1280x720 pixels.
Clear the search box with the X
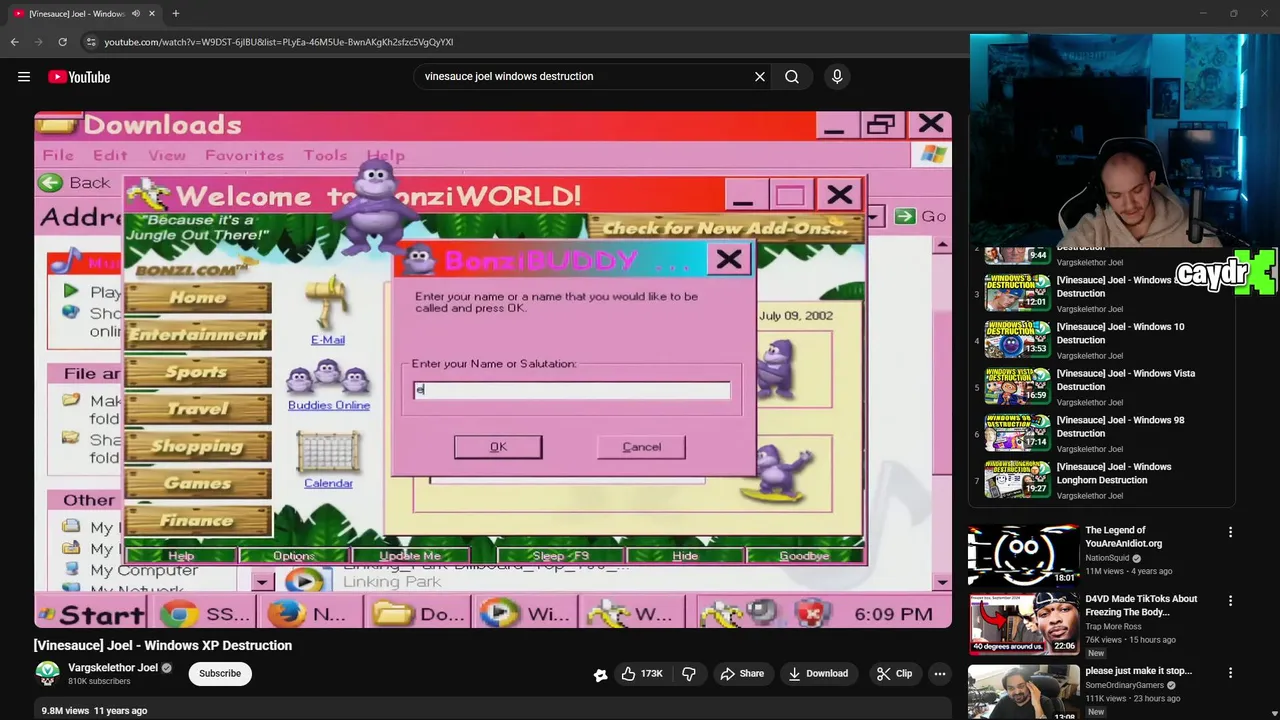click(760, 76)
